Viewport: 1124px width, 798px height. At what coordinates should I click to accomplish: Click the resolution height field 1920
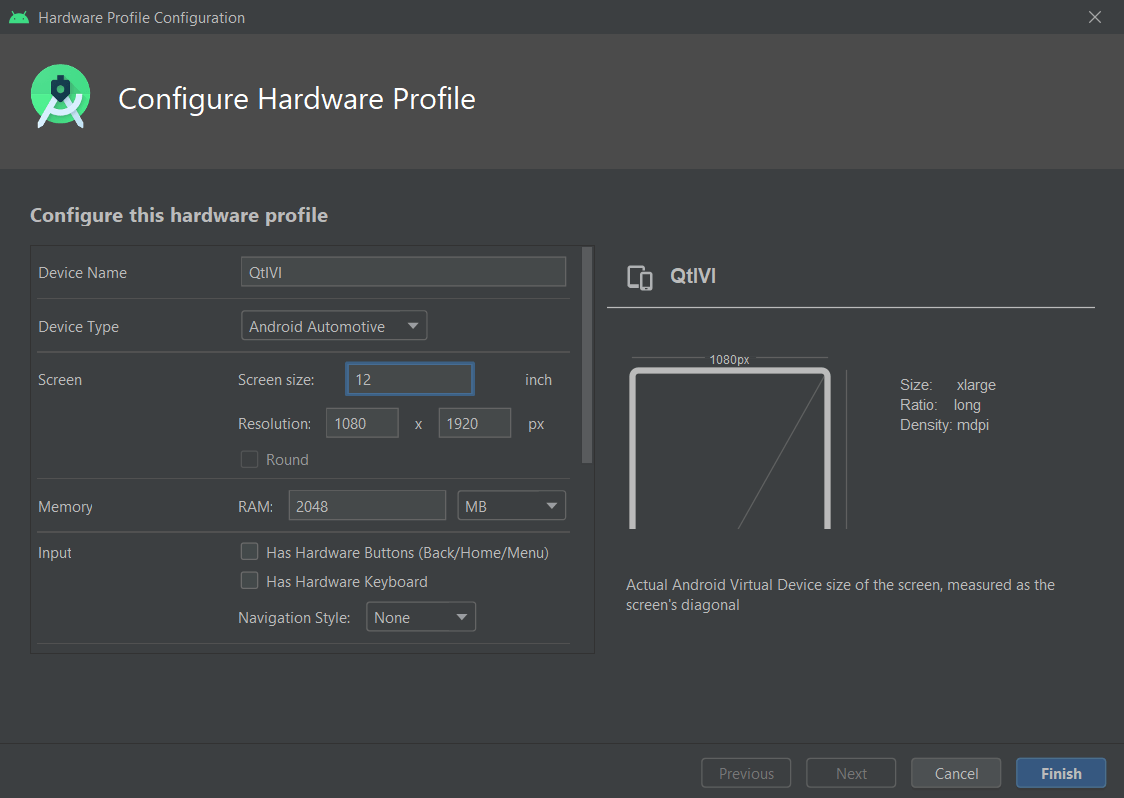[475, 423]
